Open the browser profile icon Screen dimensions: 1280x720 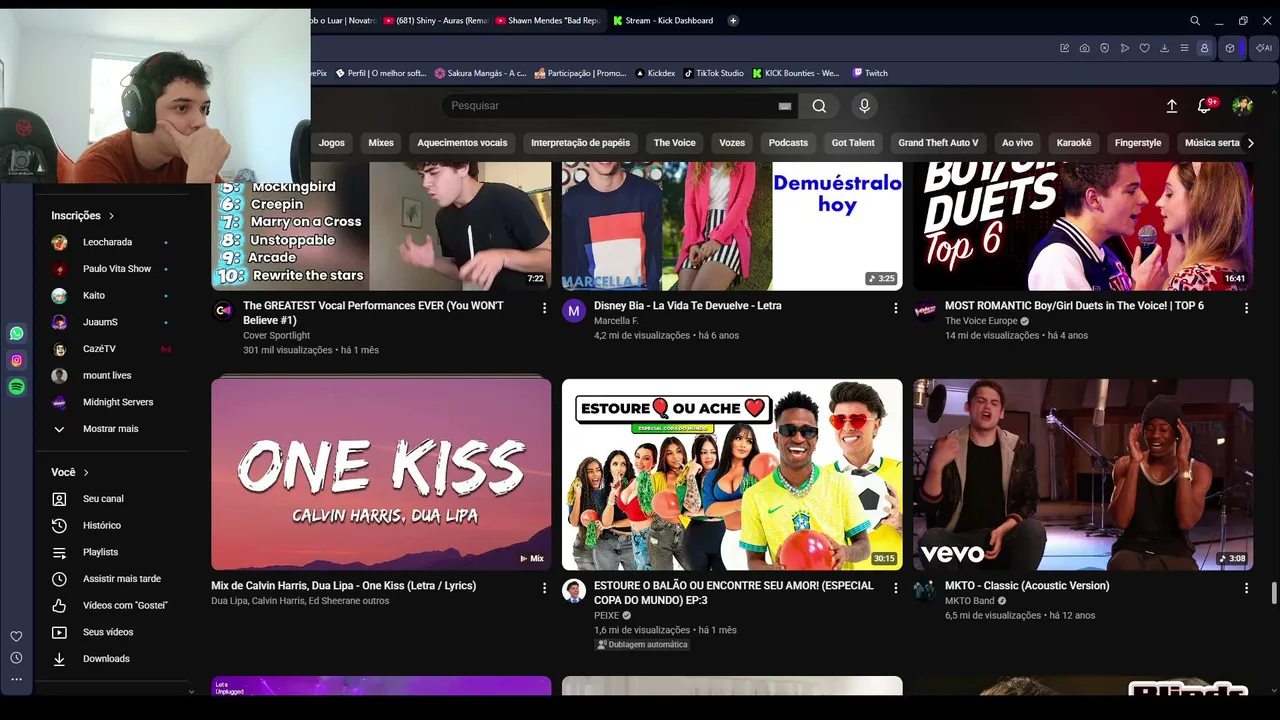(1205, 48)
